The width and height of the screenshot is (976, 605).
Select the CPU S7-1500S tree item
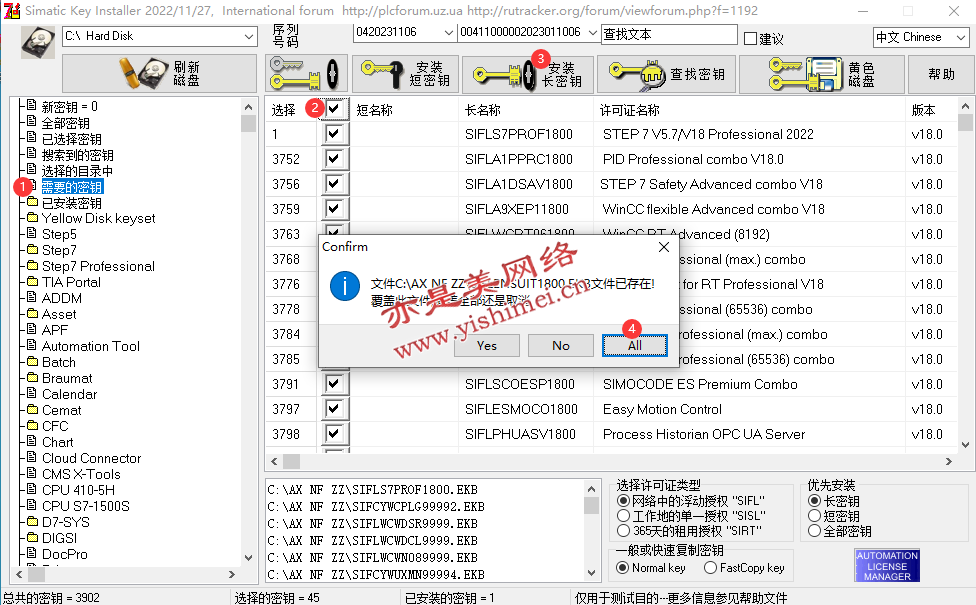[86, 506]
